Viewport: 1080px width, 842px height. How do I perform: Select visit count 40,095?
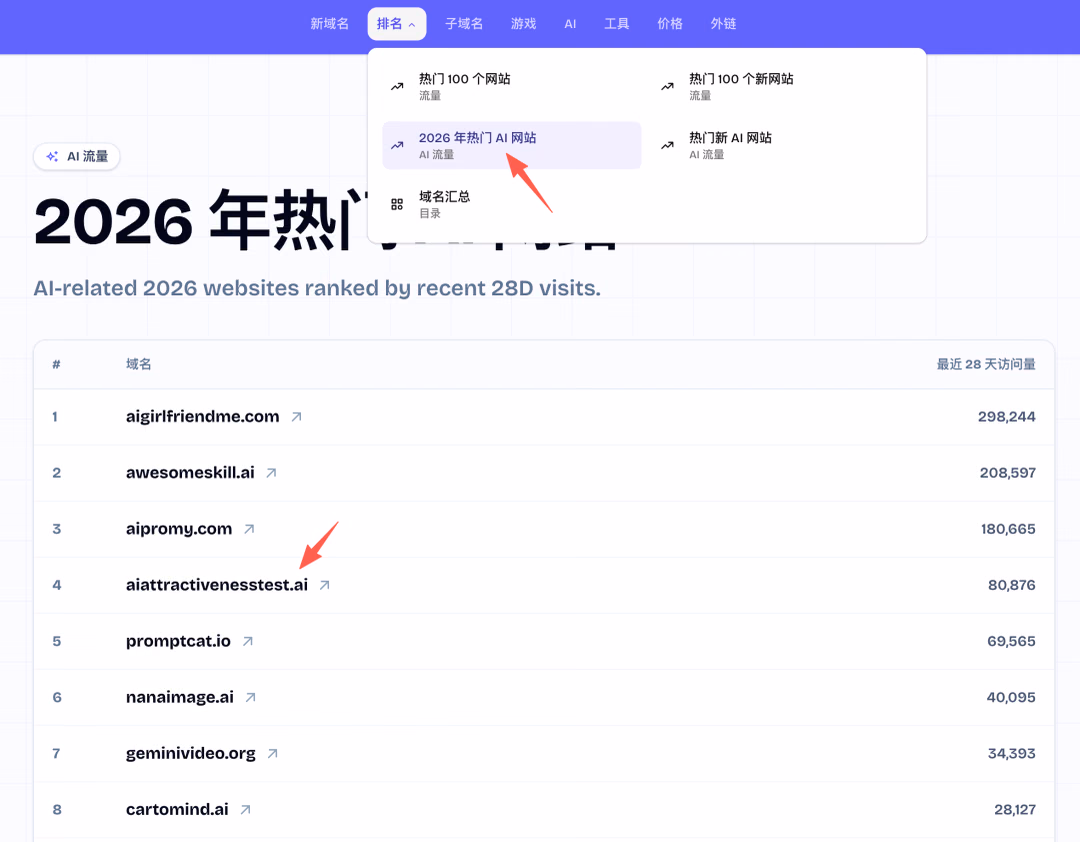pyautogui.click(x=1011, y=697)
